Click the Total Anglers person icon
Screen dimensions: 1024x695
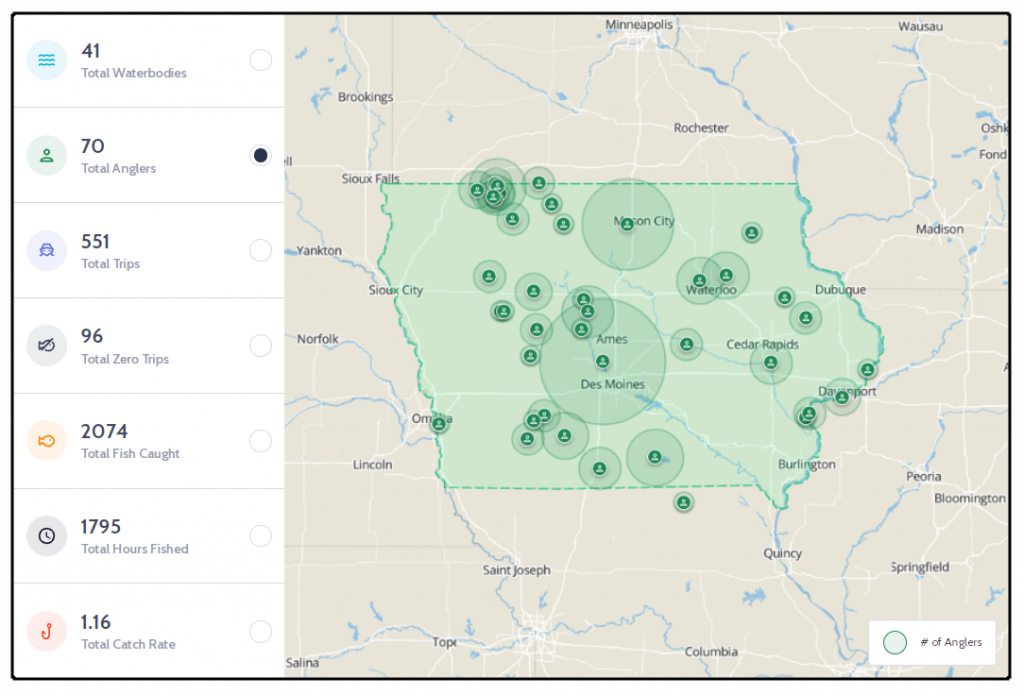(x=46, y=155)
